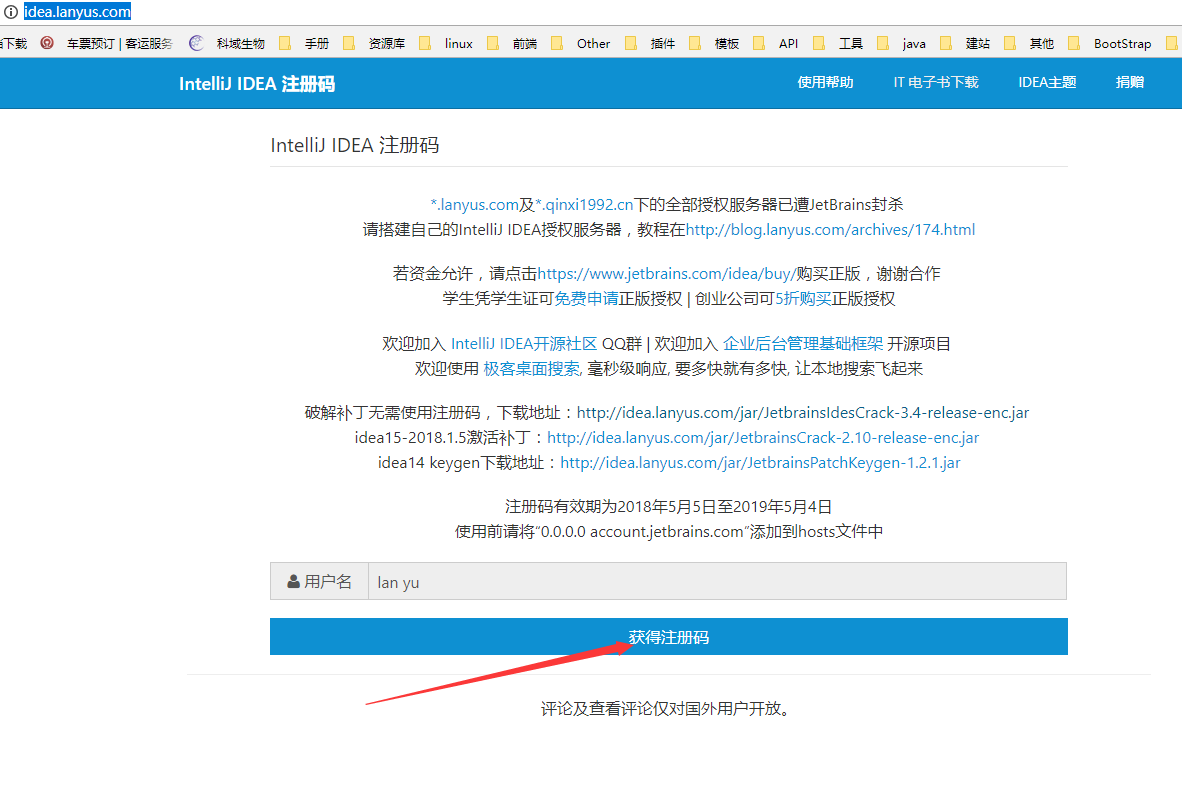Click the 评论及查看评论仅对国外用户开放 text
The height and width of the screenshot is (795, 1182).
click(x=666, y=709)
